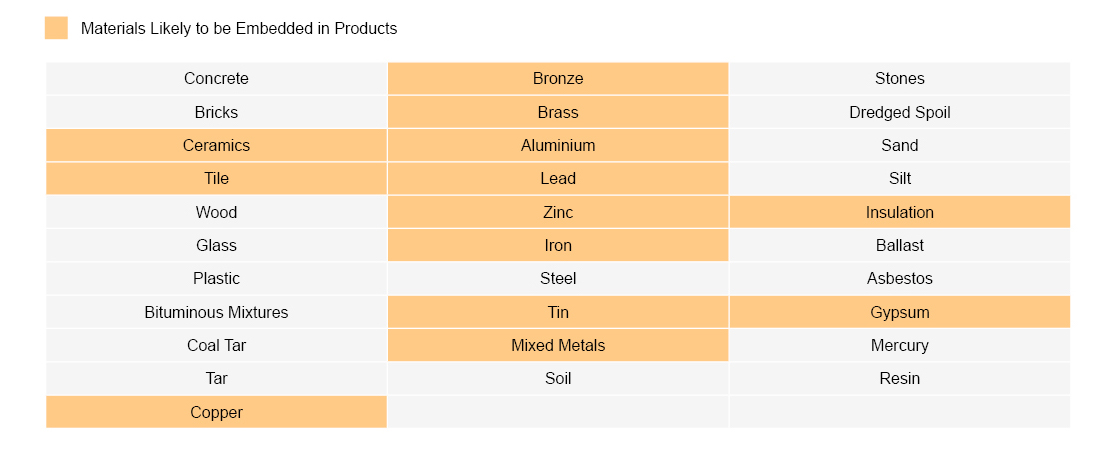Click the Insulation cell

pos(899,212)
